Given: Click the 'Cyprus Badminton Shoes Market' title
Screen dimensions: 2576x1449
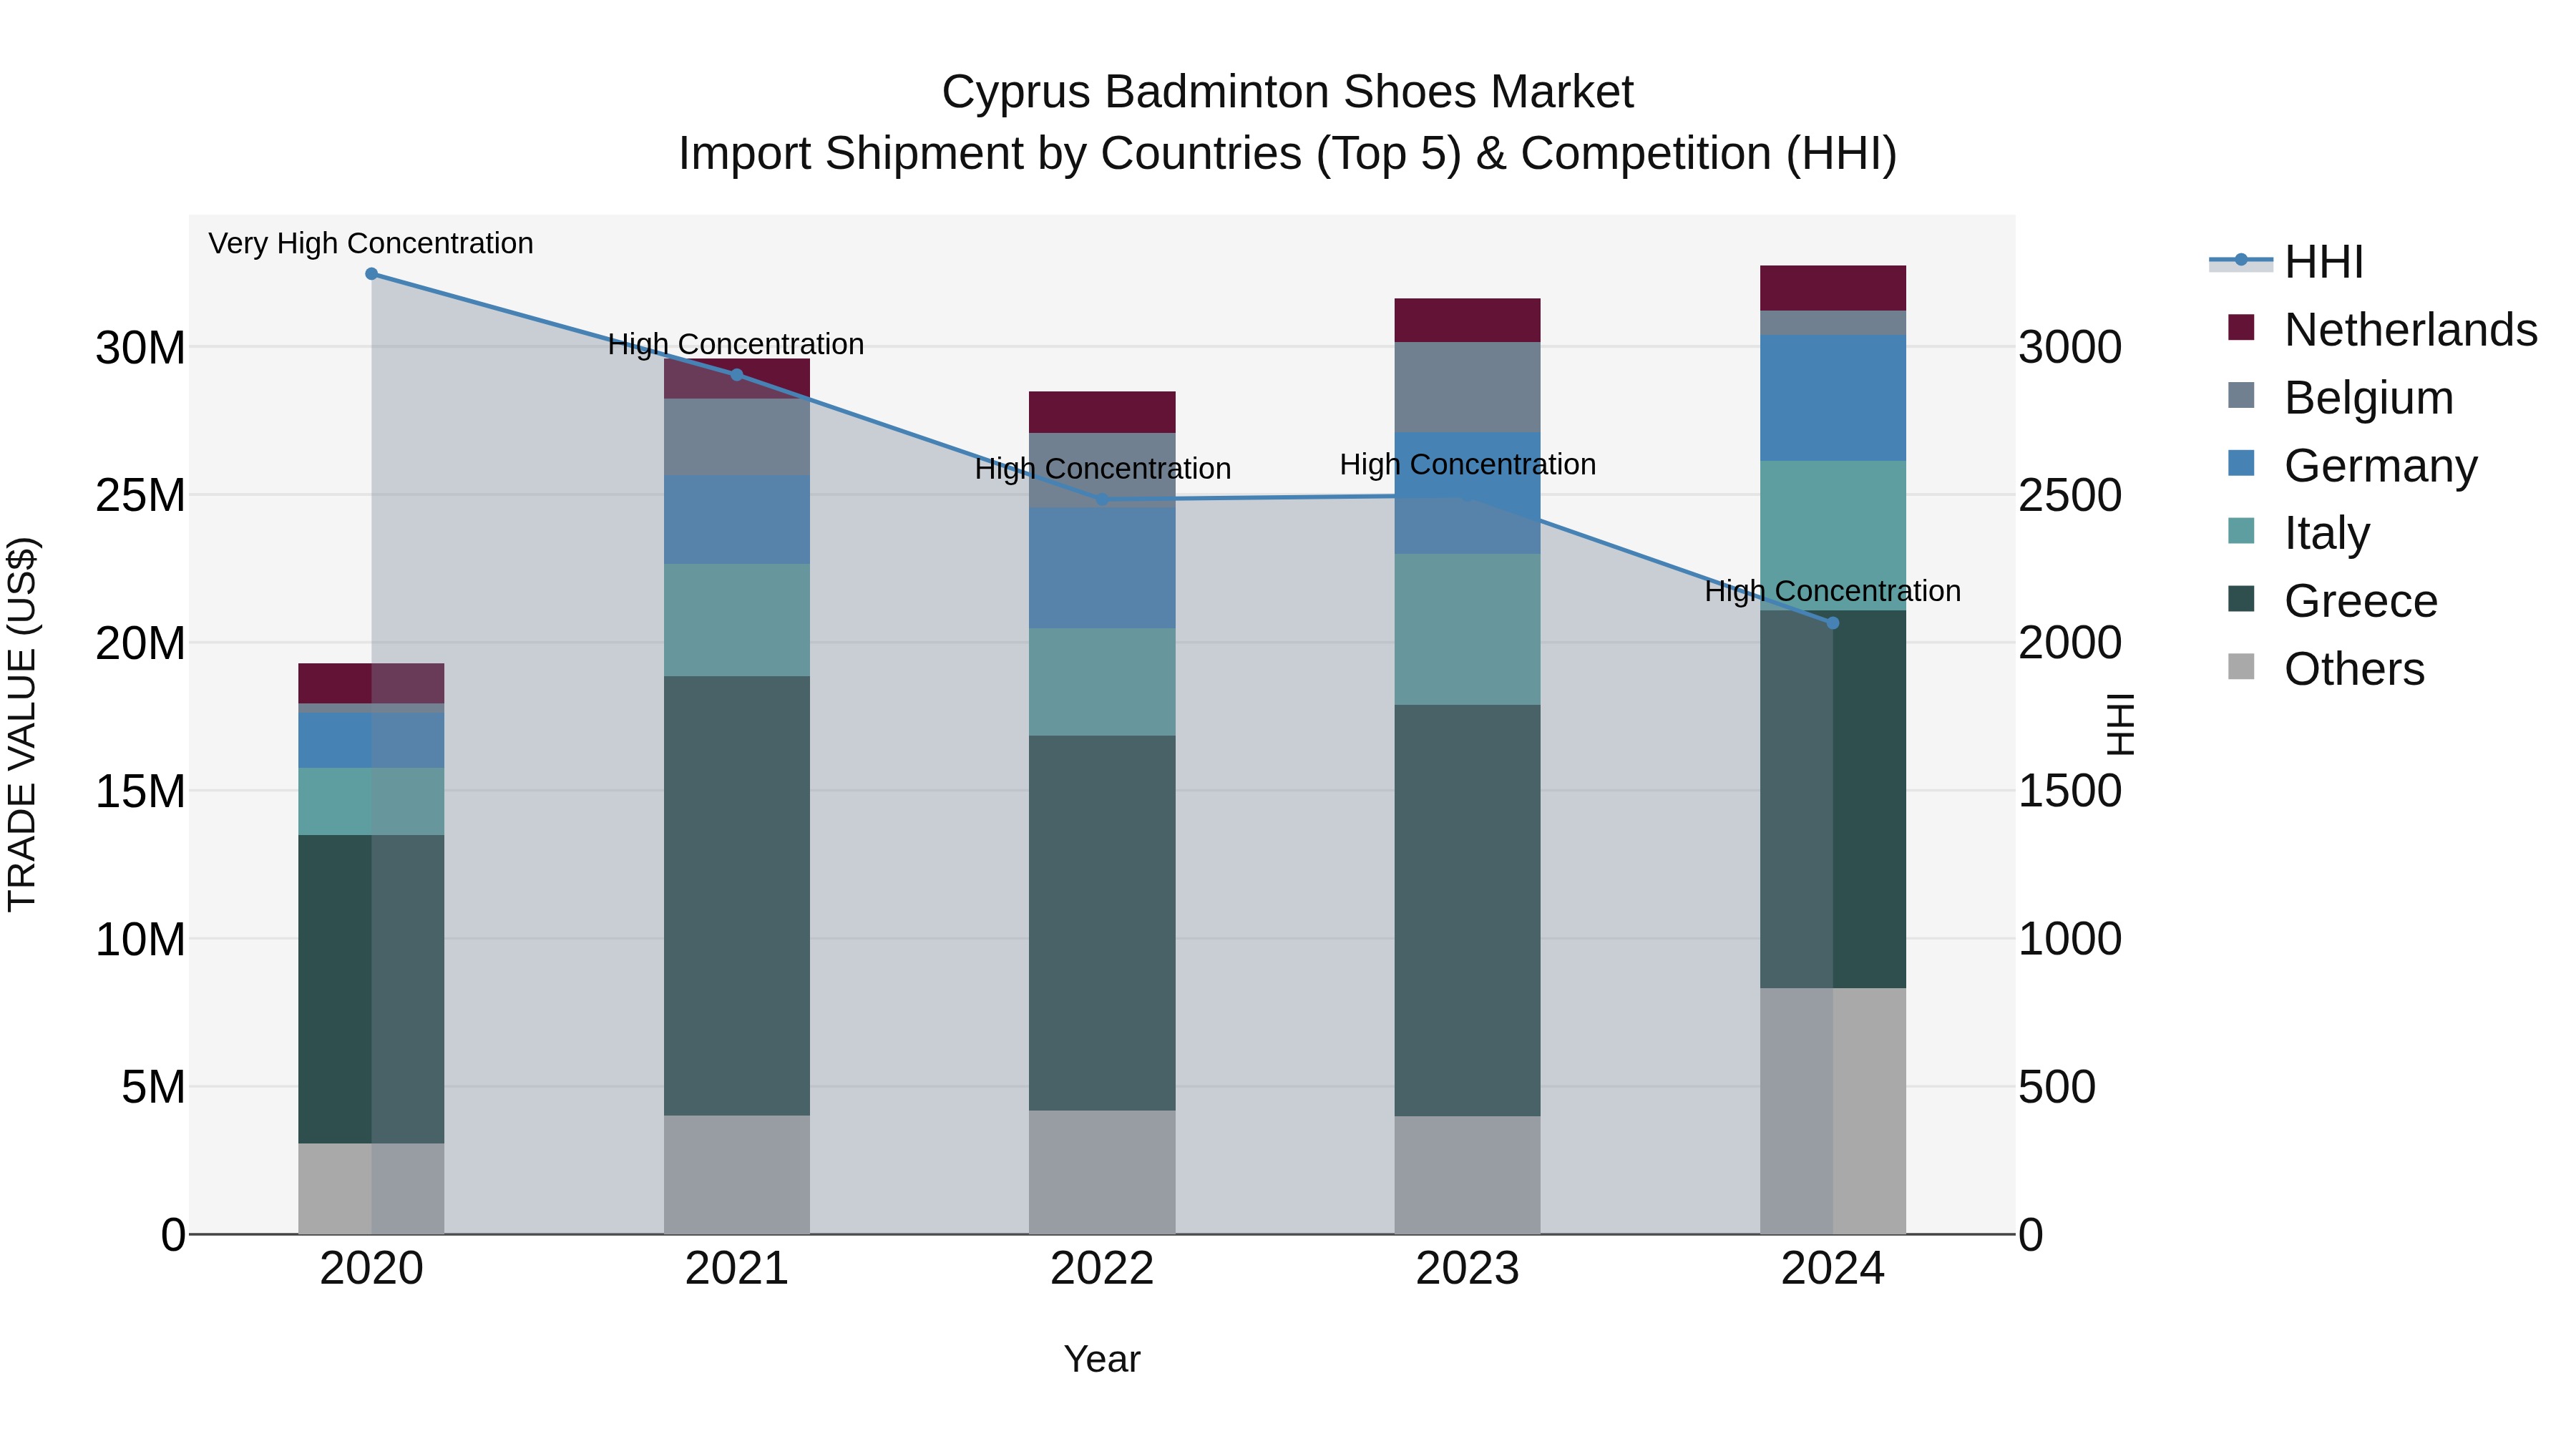Looking at the screenshot, I should pyautogui.click(x=1288, y=92).
